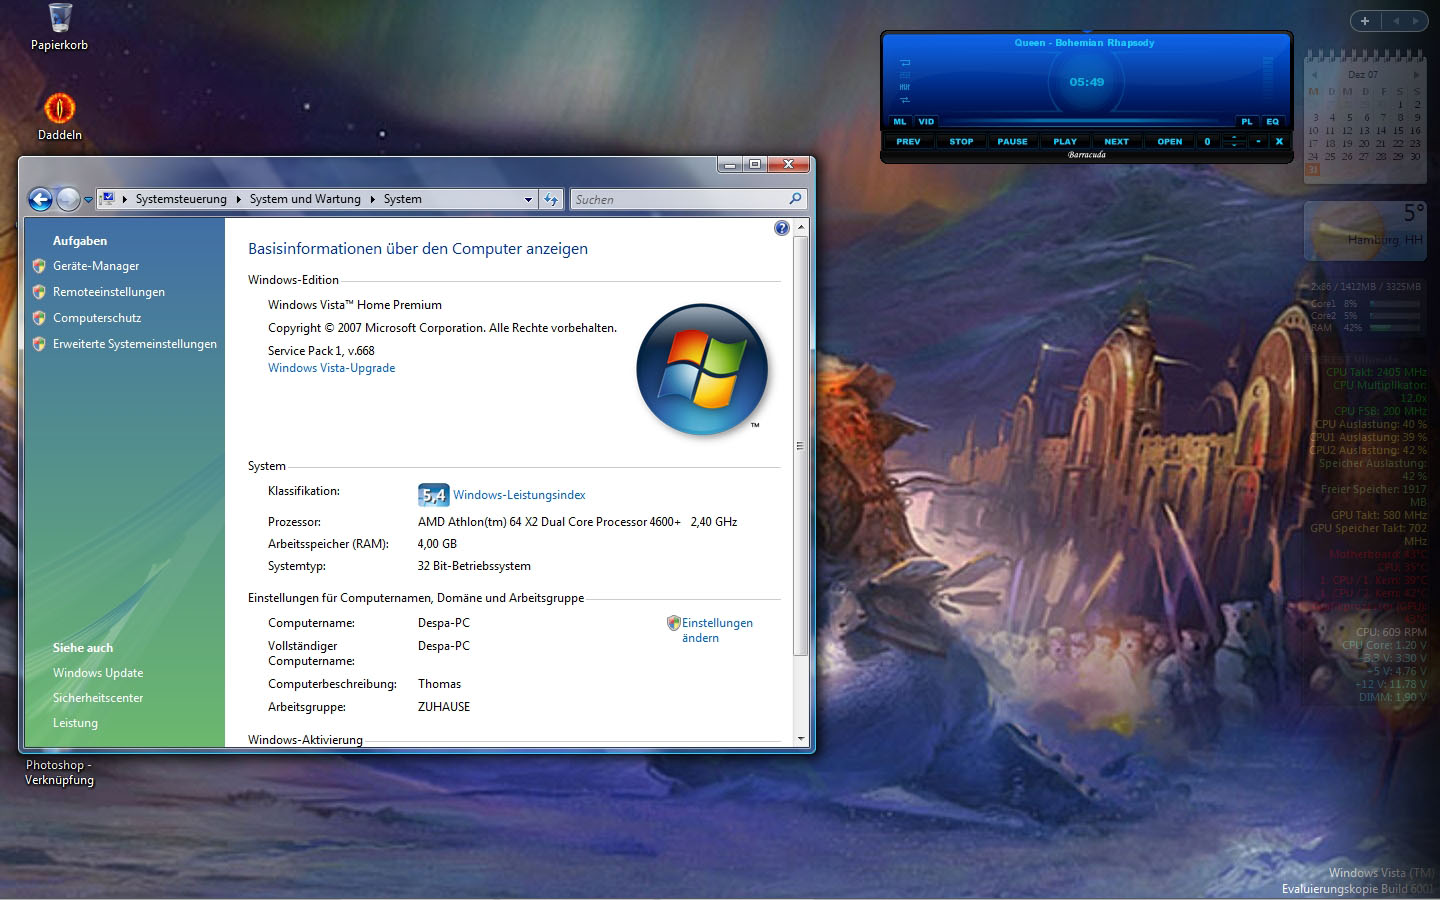Click the up/down stepper arrows in player
Viewport: 1440px width, 900px height.
[1234, 141]
